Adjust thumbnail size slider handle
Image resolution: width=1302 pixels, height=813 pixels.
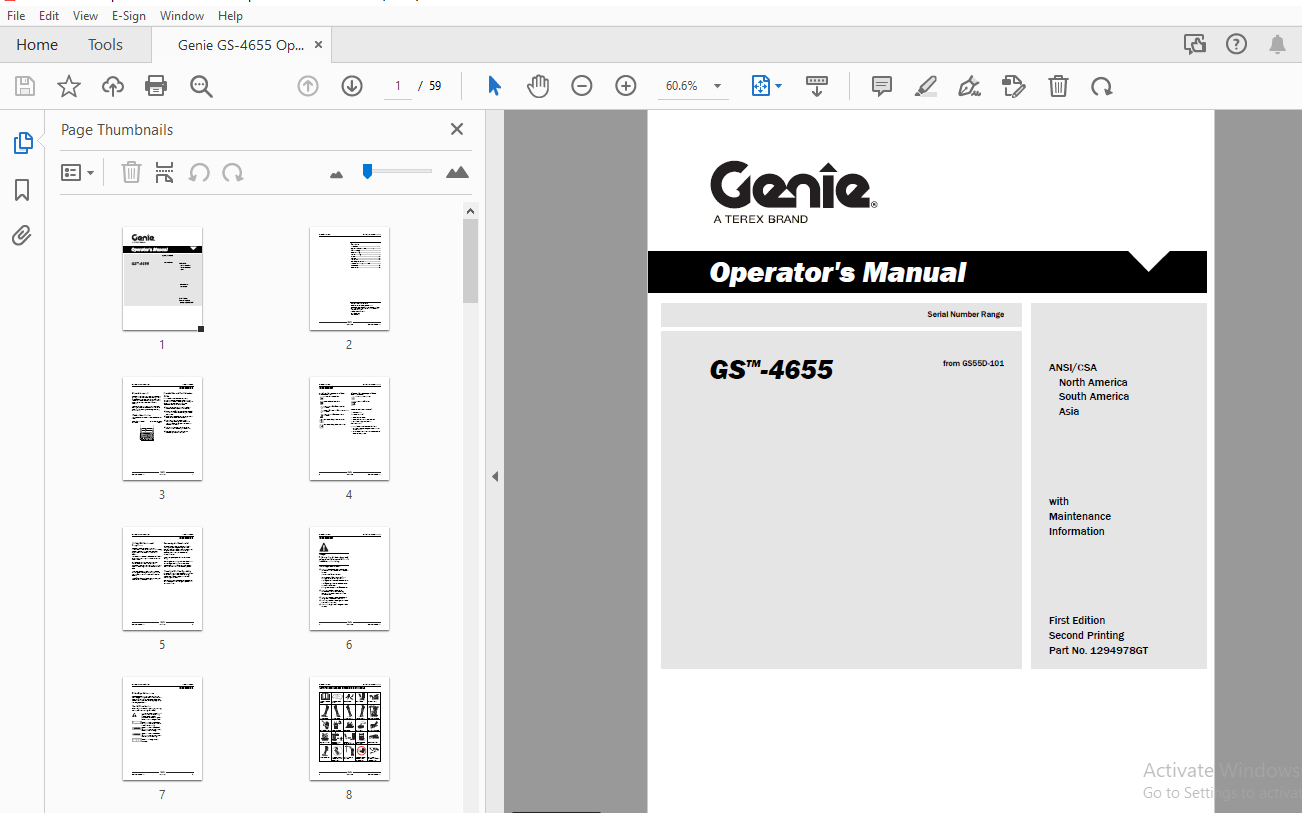click(367, 171)
